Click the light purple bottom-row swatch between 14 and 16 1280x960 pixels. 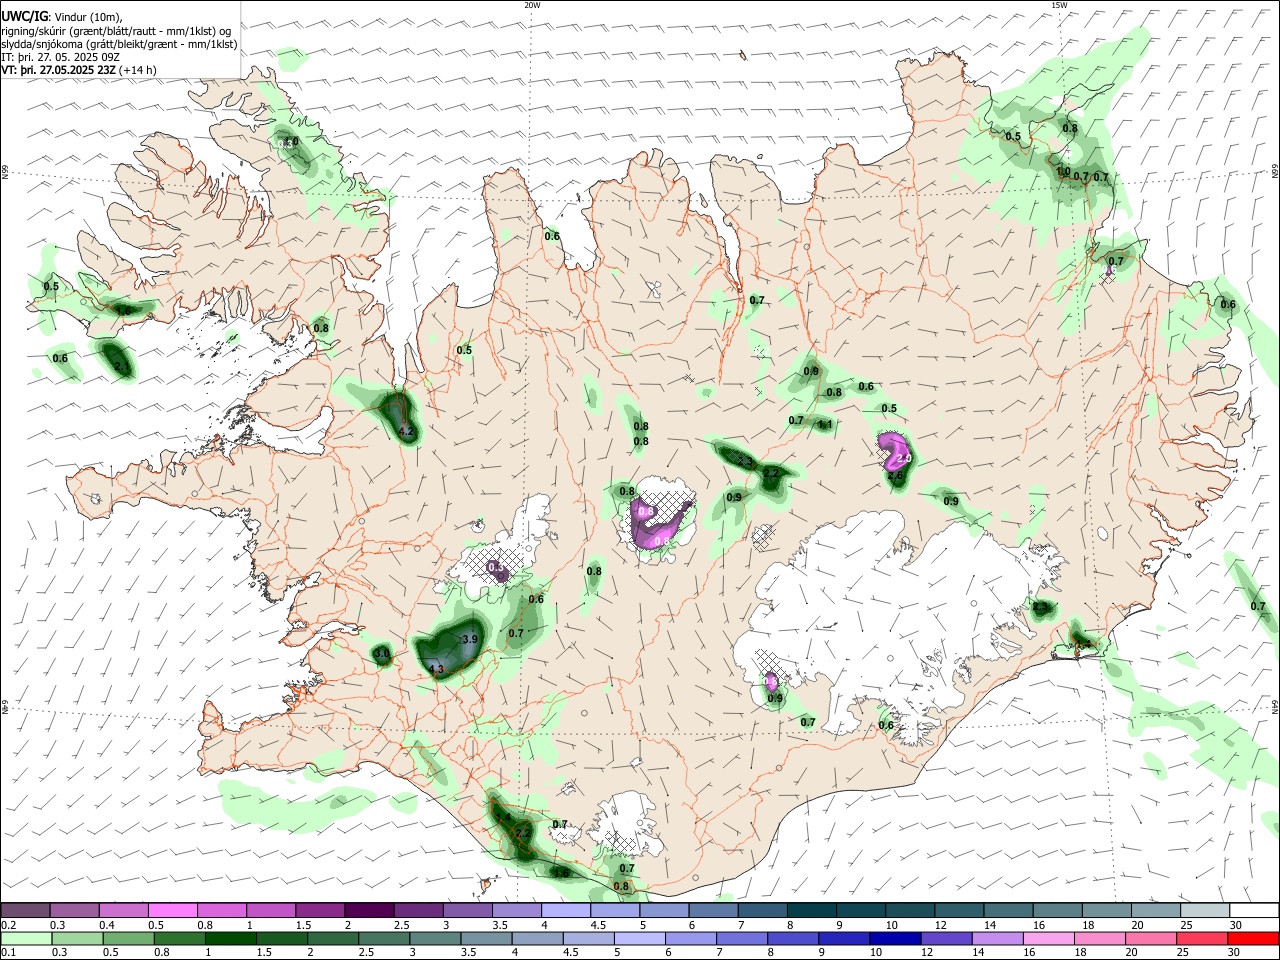[x=997, y=938]
